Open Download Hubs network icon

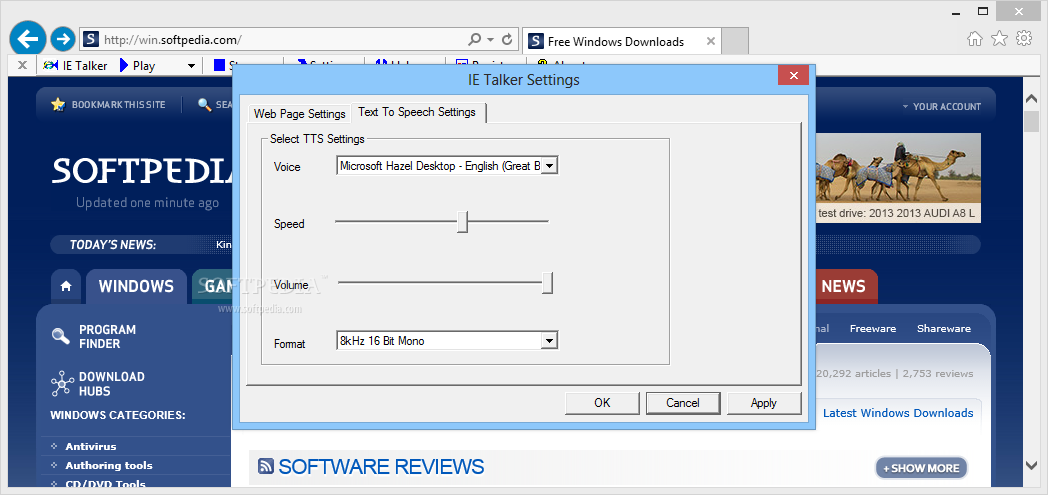point(61,383)
